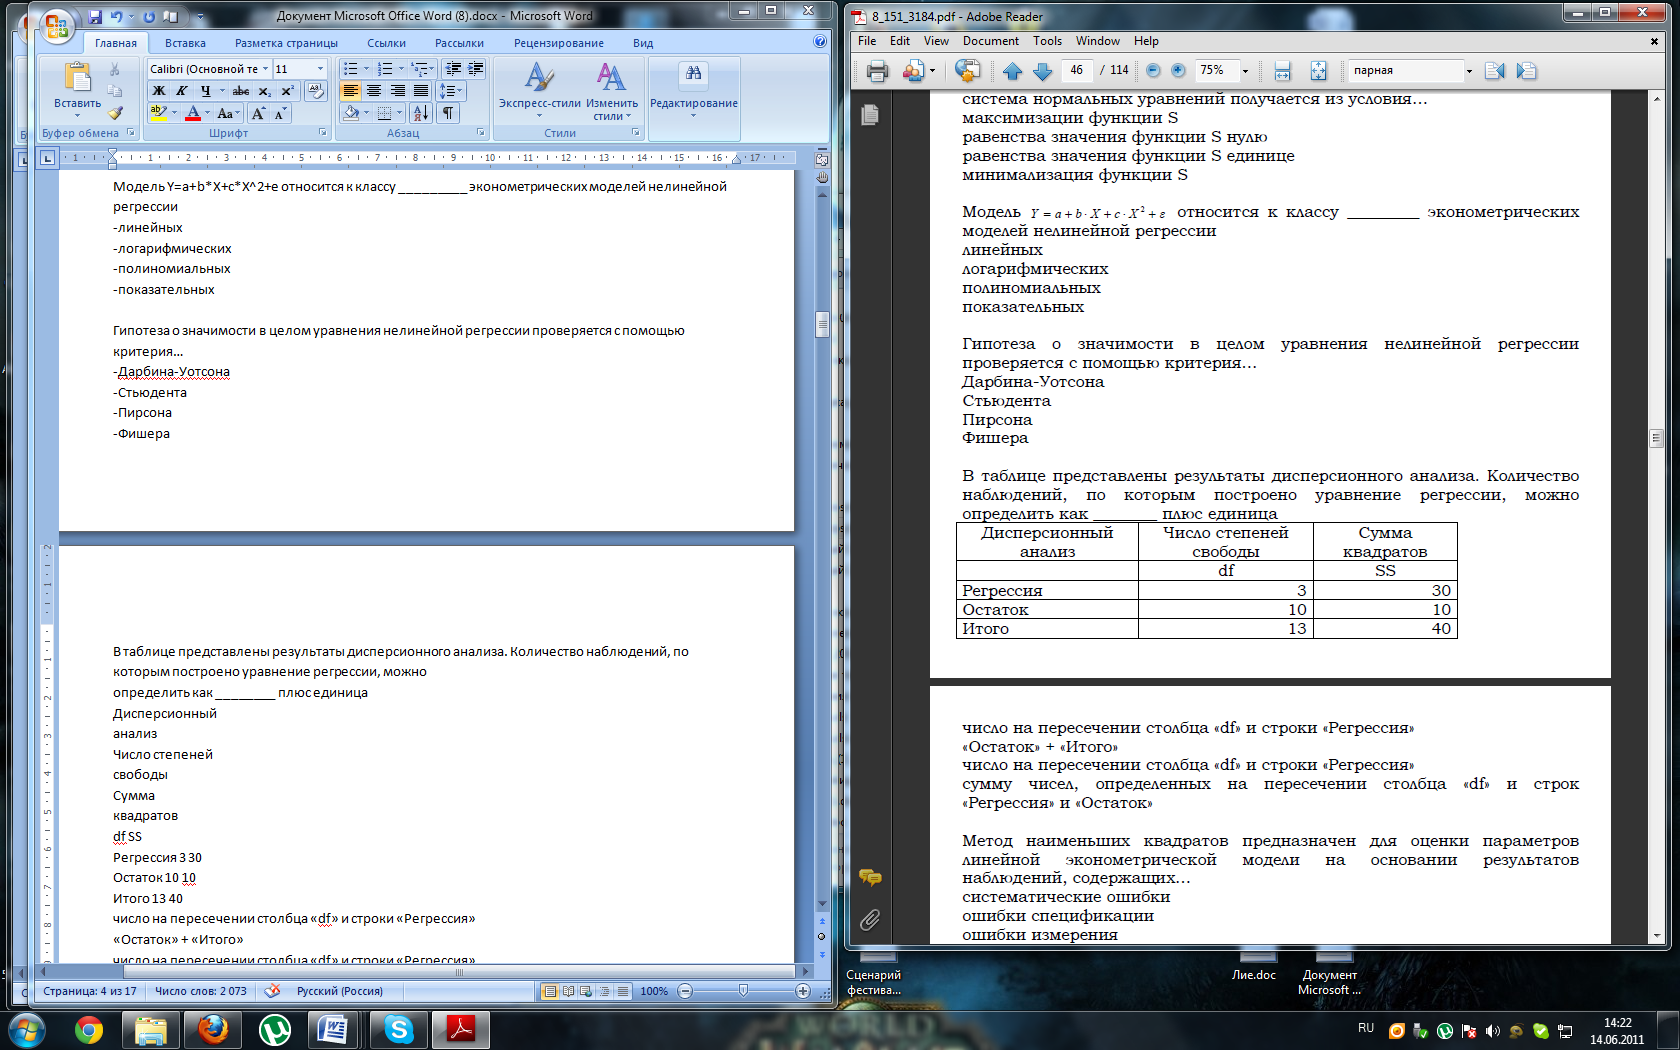This screenshot has height=1050, width=1680.
Task: Go to previous page in Adobe Reader
Action: [x=1013, y=71]
